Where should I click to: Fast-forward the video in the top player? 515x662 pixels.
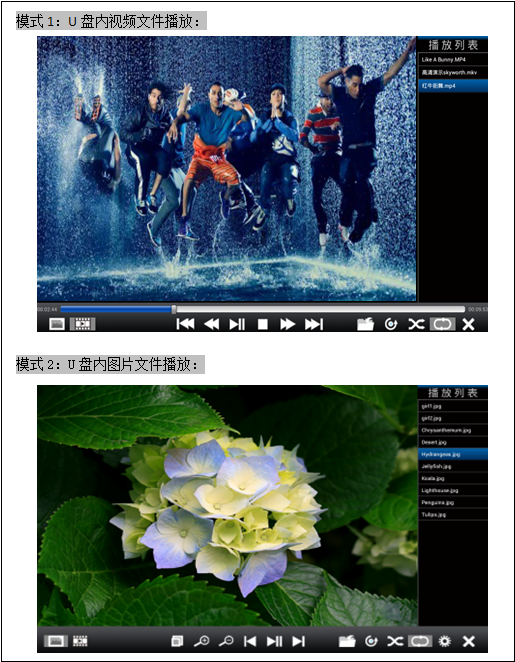pos(287,324)
